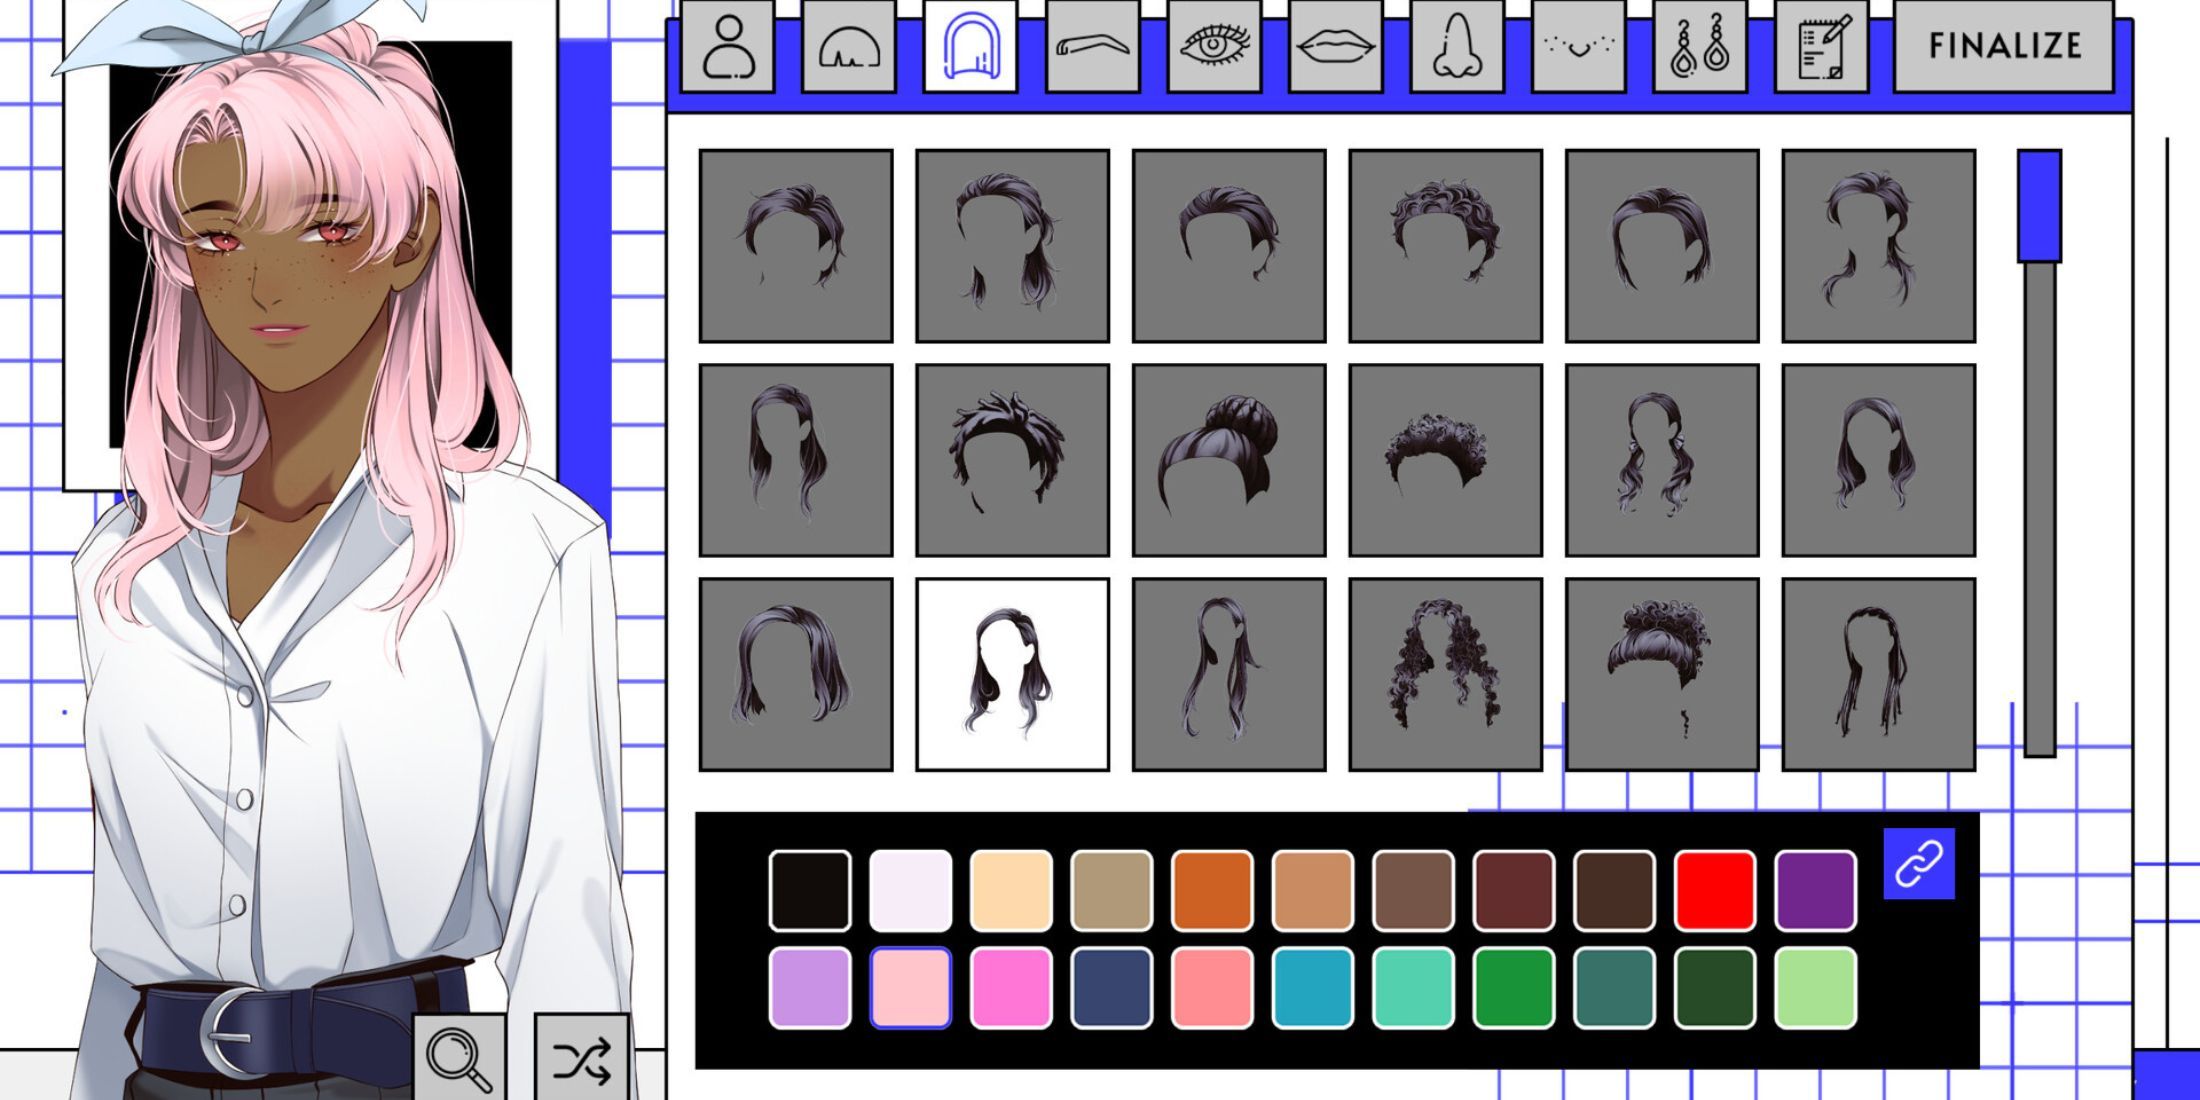The image size is (2200, 1100).
Task: Open the nose customization tab
Action: 1457,47
